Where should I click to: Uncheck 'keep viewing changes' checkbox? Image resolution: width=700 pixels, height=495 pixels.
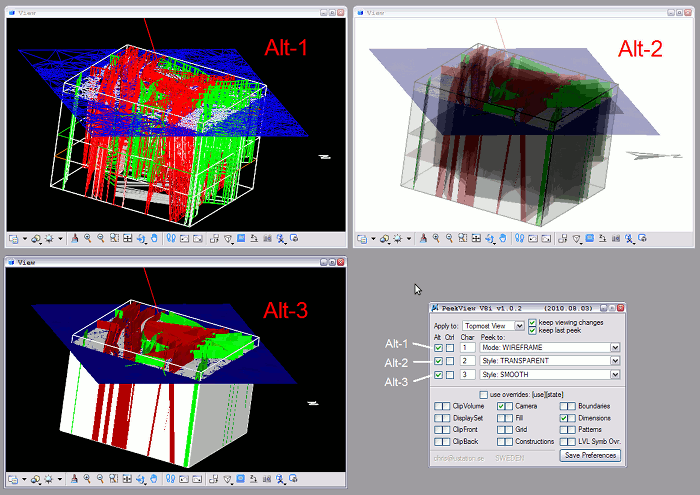tap(533, 322)
